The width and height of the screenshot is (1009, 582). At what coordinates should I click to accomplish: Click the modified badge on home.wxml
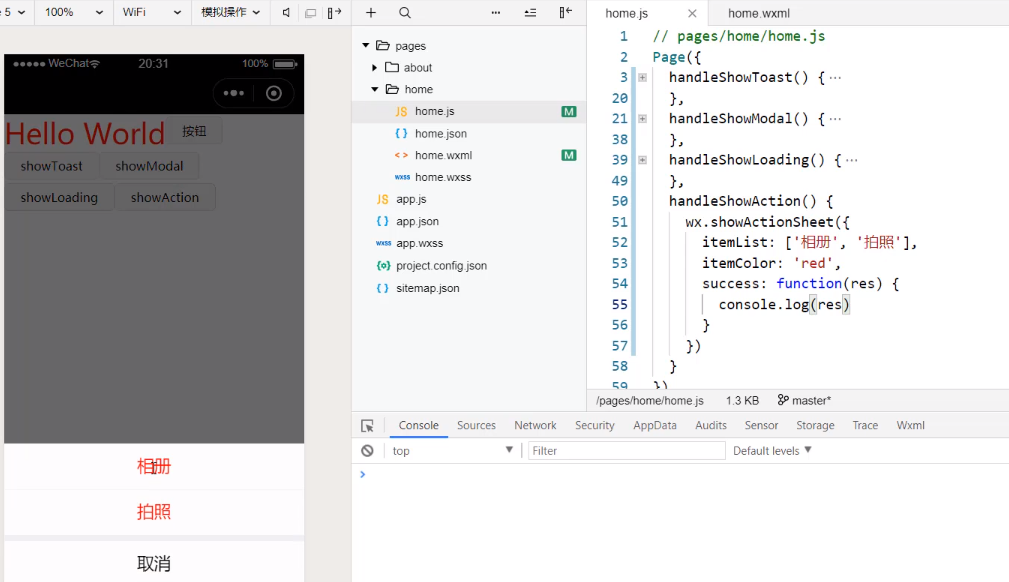569,155
